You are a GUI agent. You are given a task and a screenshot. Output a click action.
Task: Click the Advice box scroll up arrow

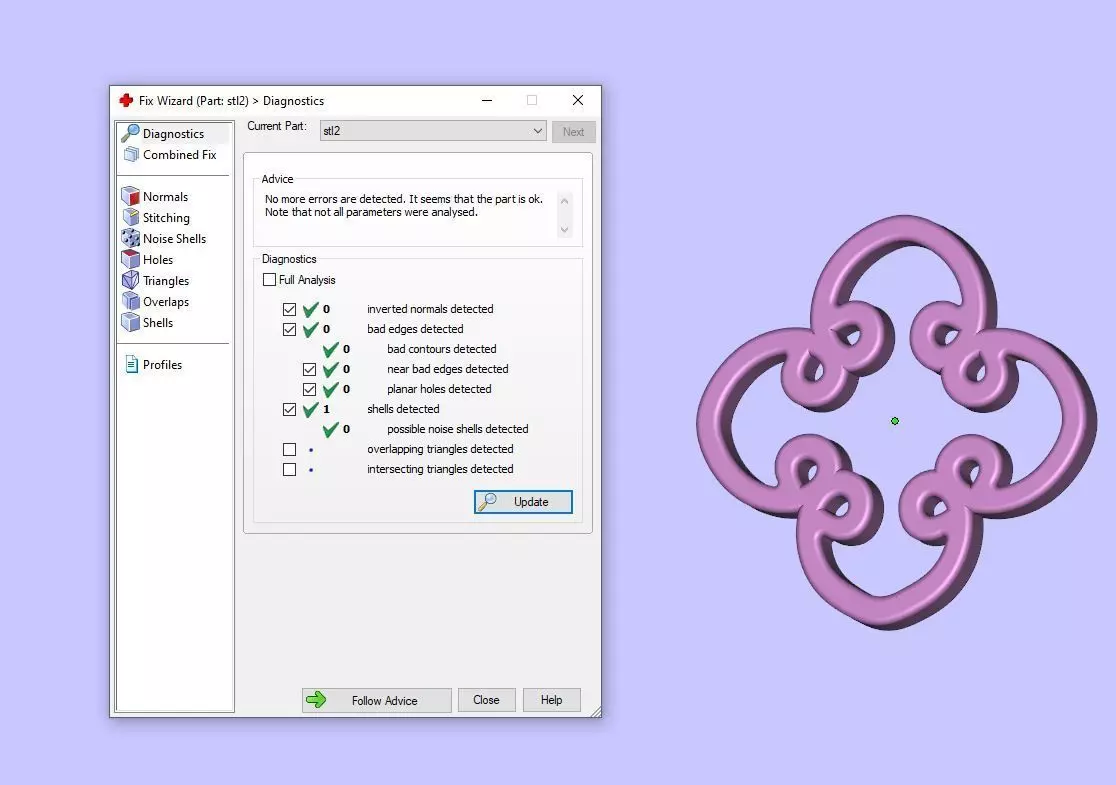[x=564, y=201]
